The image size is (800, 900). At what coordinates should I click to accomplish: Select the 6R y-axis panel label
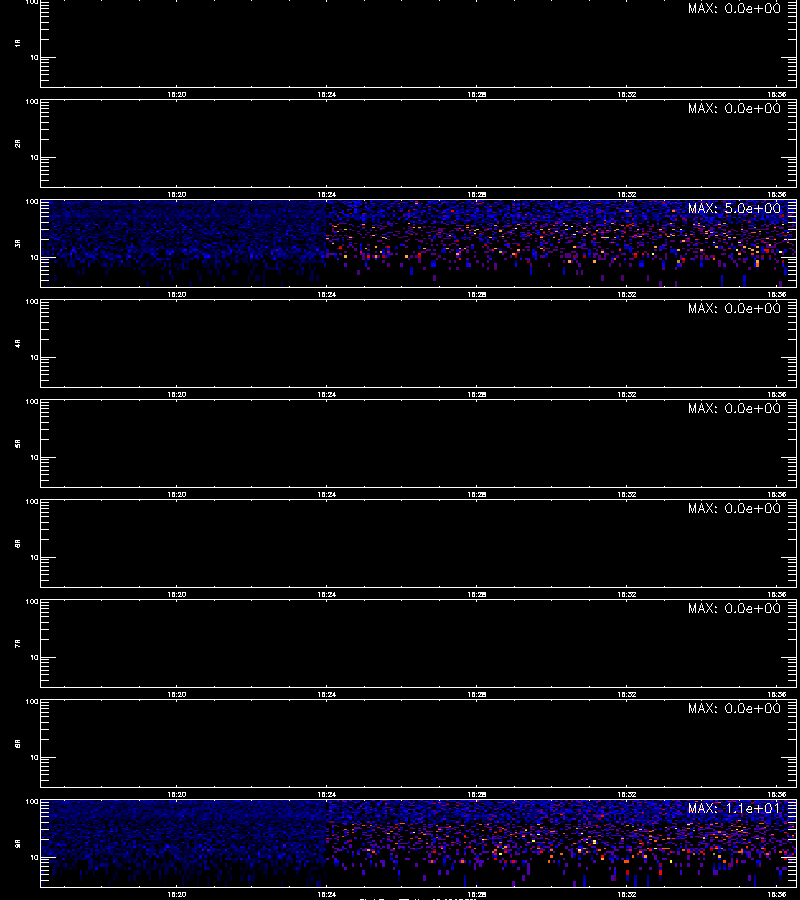tap(18, 543)
